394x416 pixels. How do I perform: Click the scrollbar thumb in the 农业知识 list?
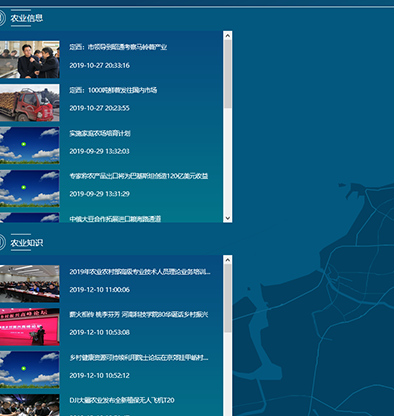pyautogui.click(x=228, y=299)
